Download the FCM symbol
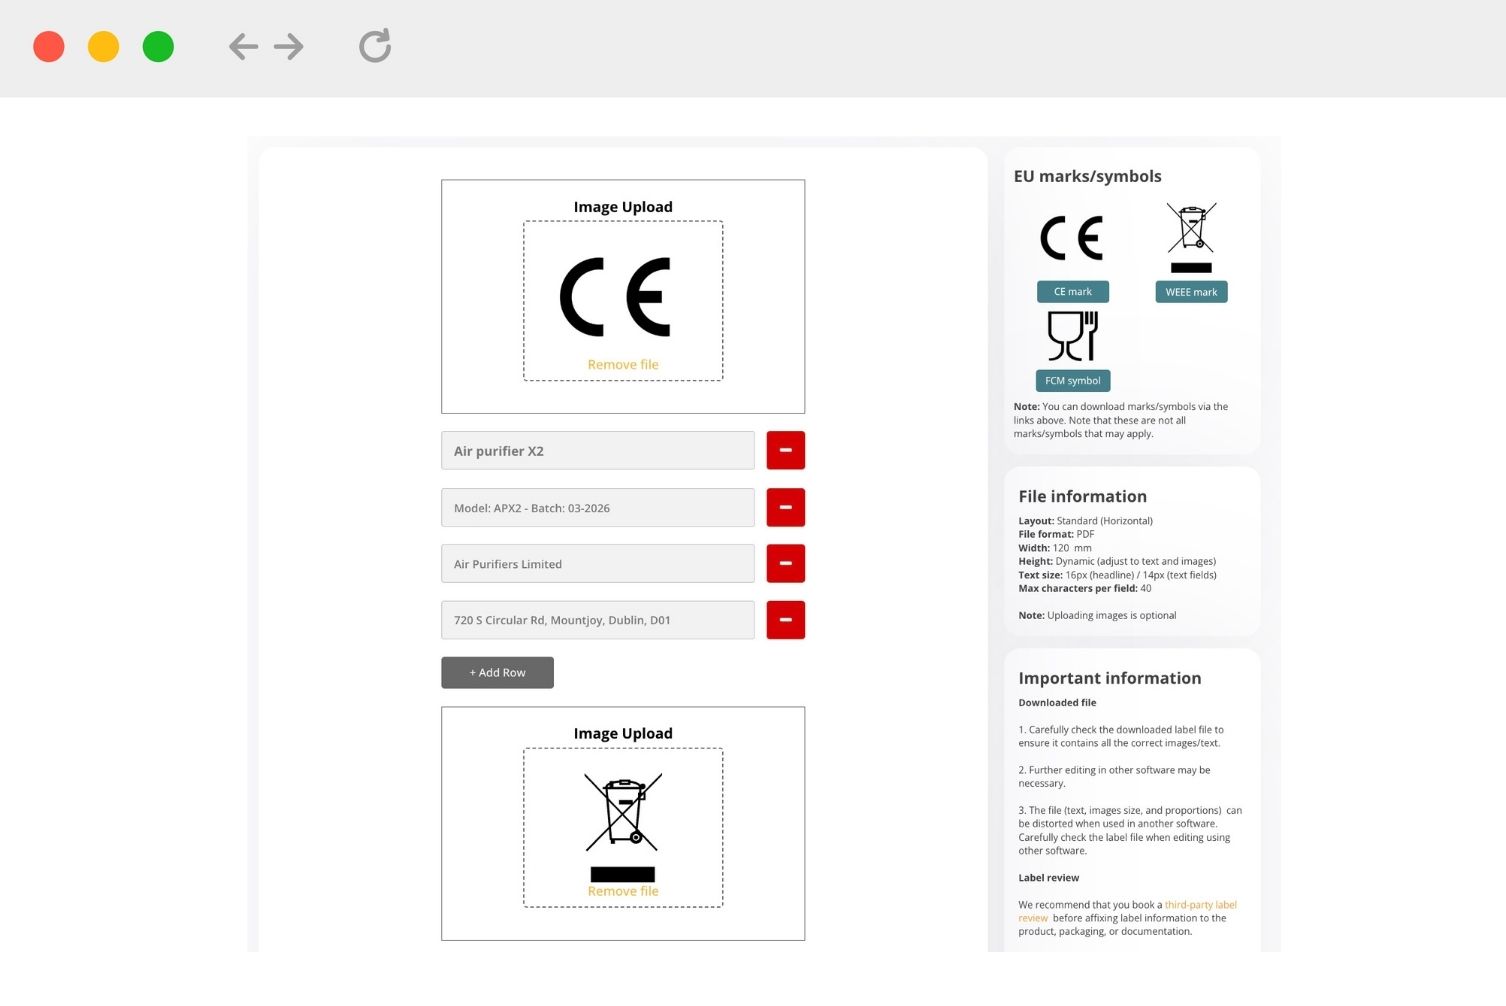The width and height of the screenshot is (1506, 1006). click(1072, 381)
